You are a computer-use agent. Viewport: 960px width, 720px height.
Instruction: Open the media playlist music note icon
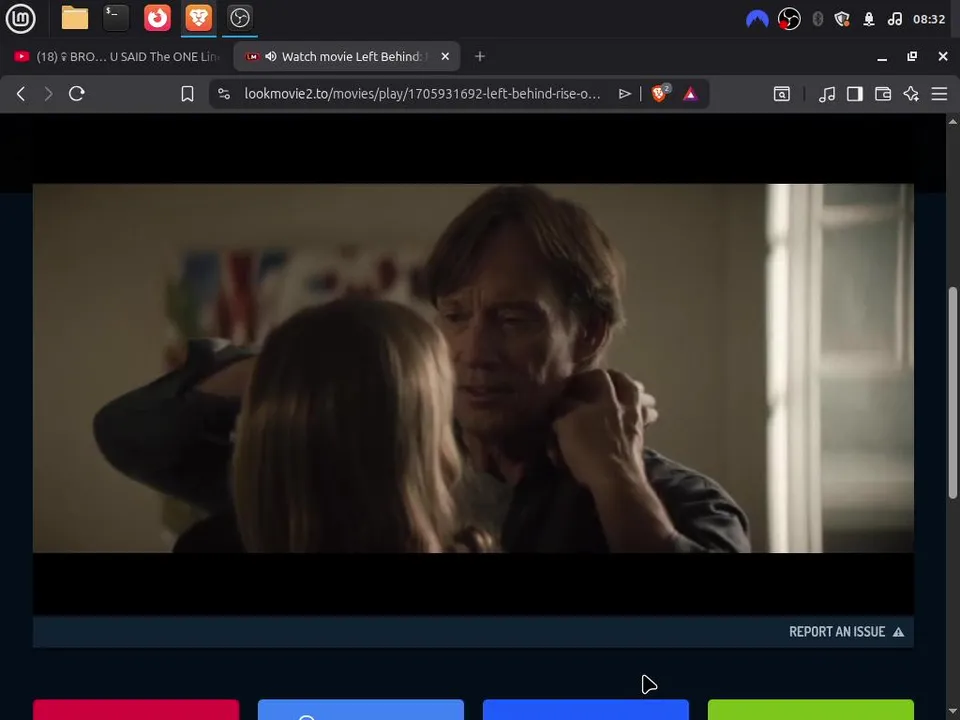[x=827, y=94]
